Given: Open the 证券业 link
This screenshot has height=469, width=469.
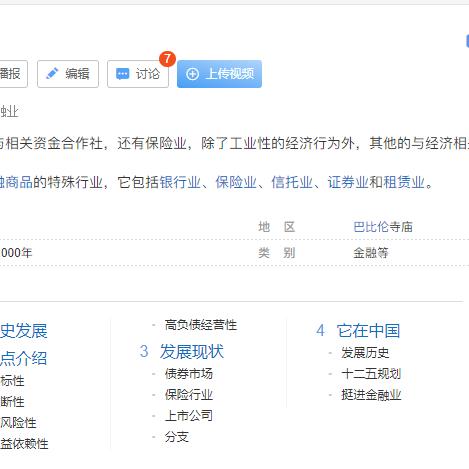Looking at the screenshot, I should pos(348,183).
